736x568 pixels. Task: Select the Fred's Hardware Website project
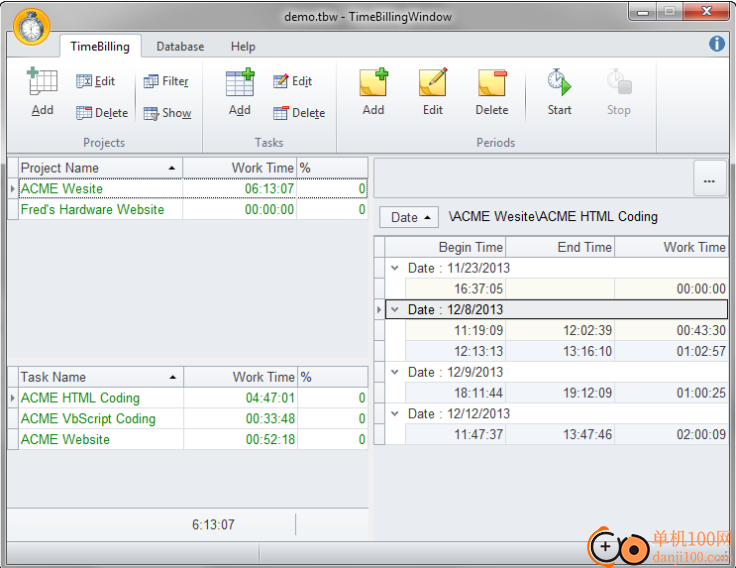(192, 209)
